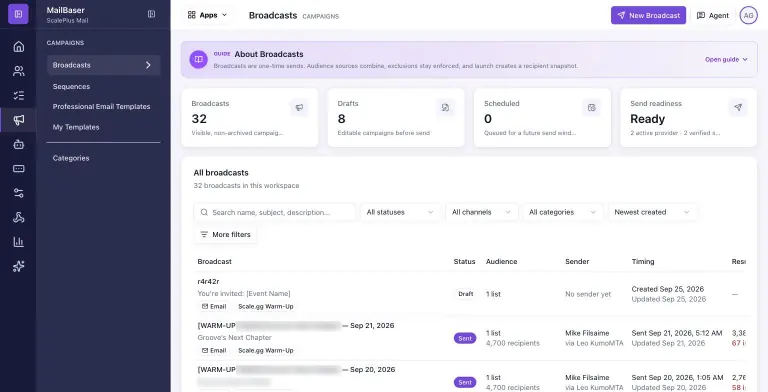This screenshot has height=392, width=768.
Task: Click "Sent Sep 21, 2026, 5:12 AM"
Action: (676, 333)
